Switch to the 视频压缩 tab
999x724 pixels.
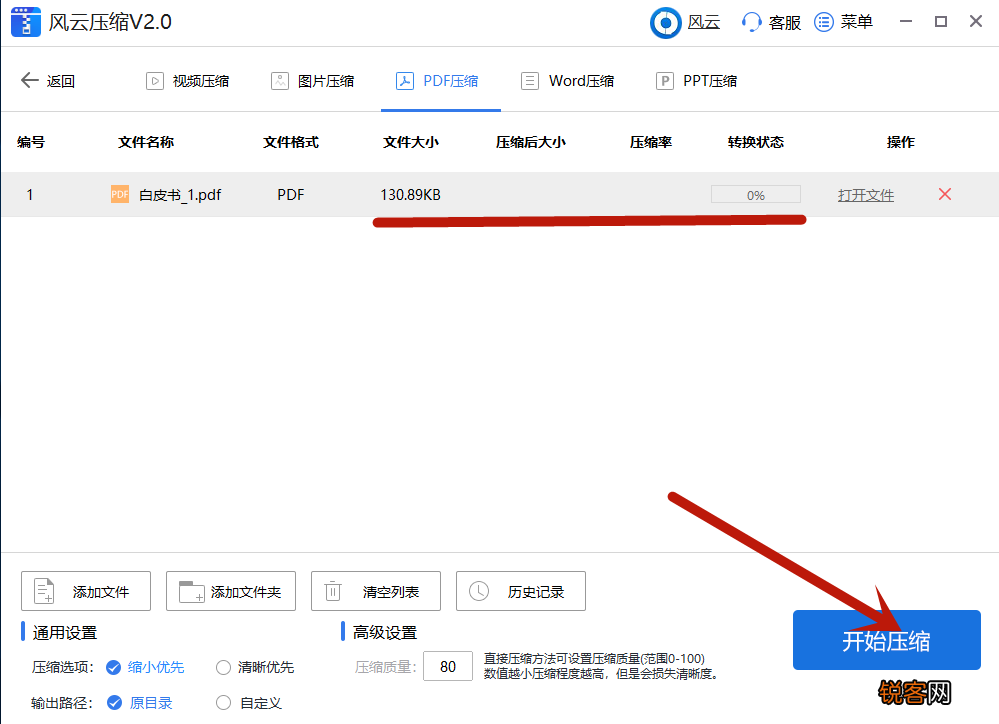(x=188, y=81)
